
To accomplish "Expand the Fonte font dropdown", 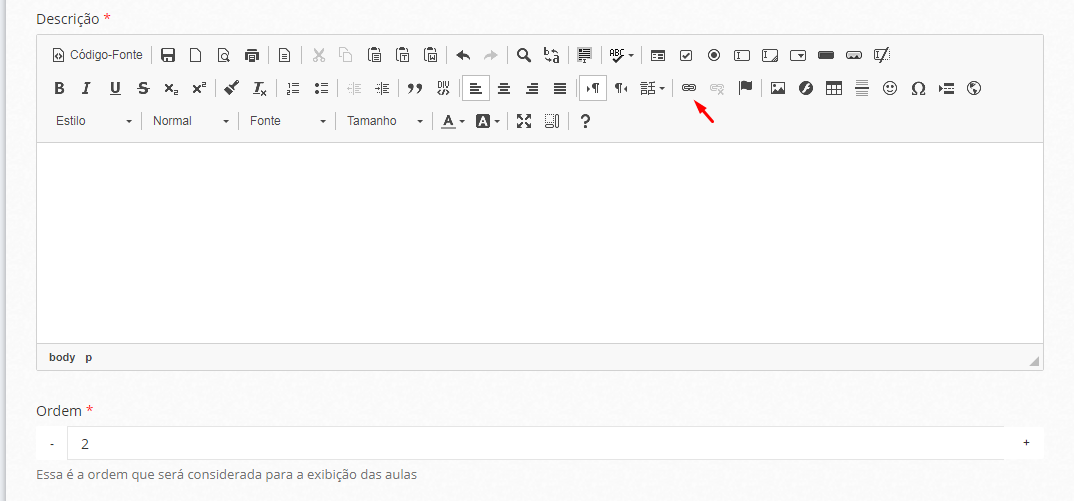I will click(x=287, y=121).
